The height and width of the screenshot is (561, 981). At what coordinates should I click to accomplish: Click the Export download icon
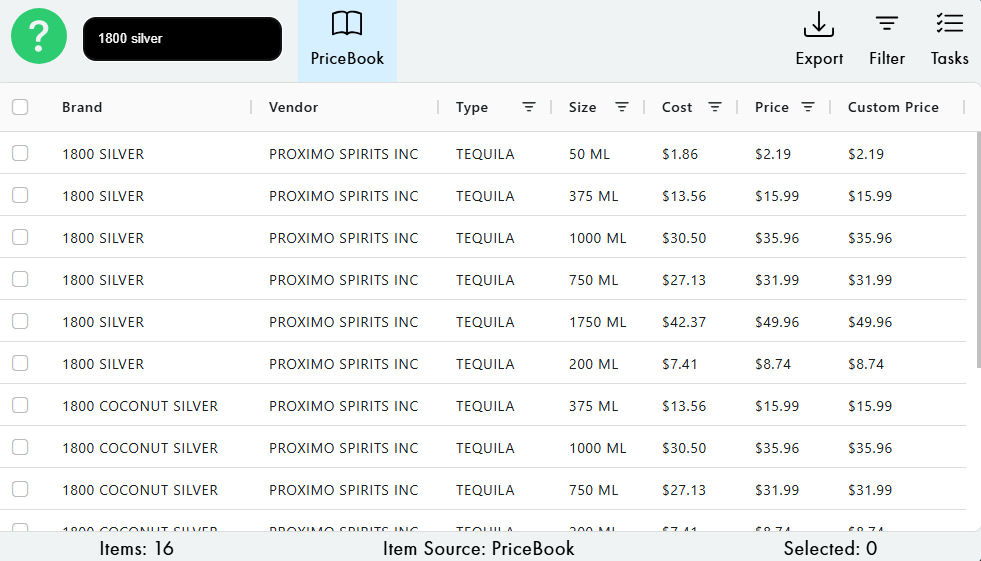[819, 24]
